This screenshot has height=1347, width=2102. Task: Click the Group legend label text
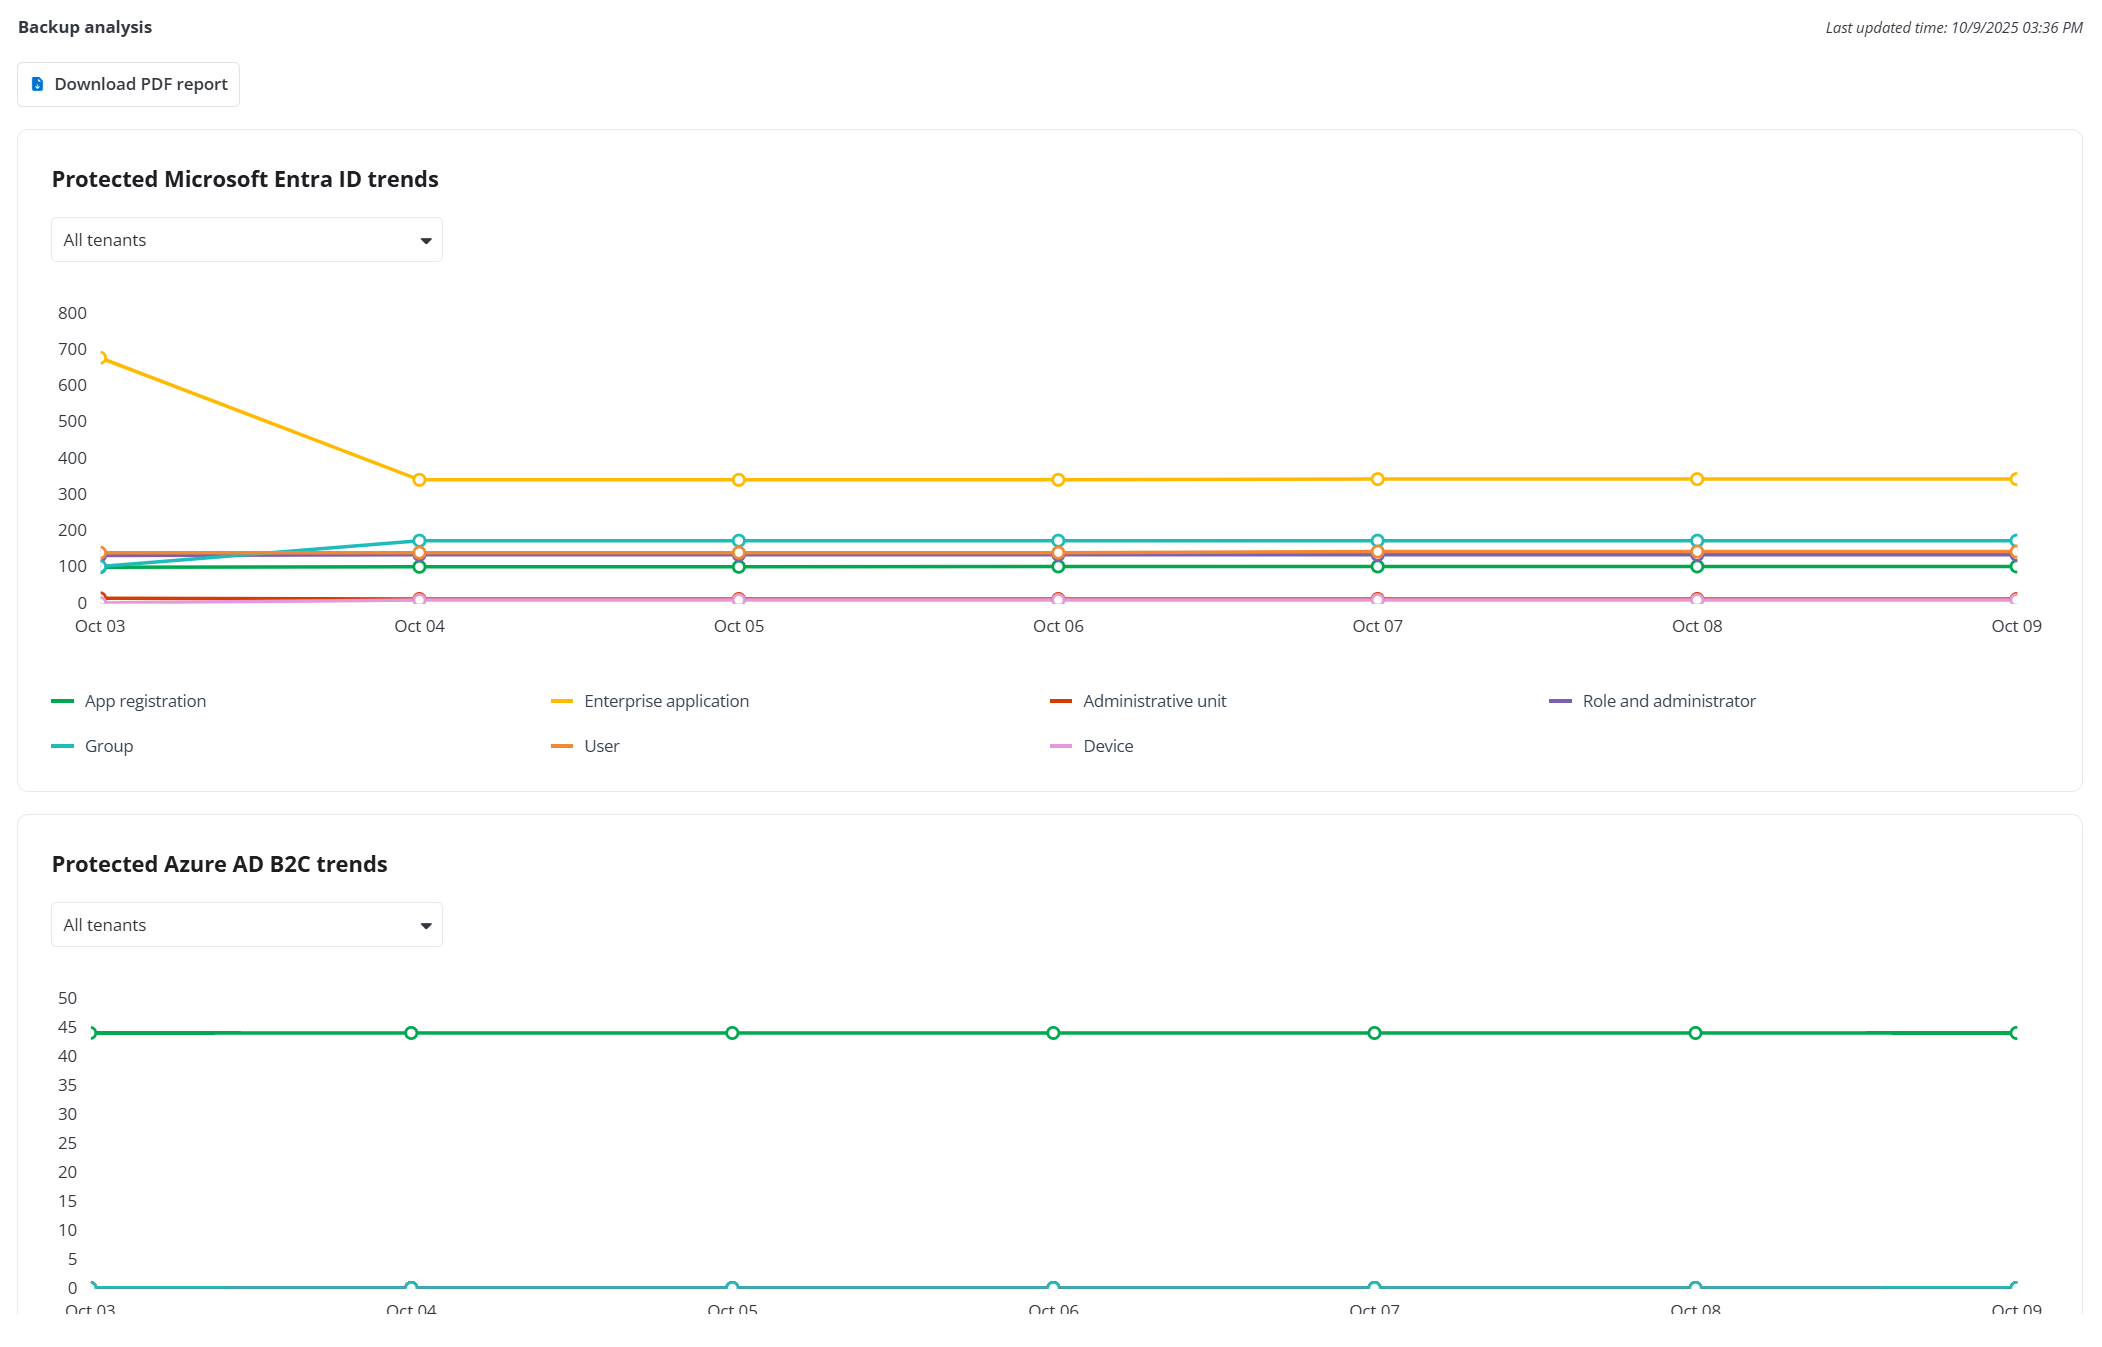point(109,746)
